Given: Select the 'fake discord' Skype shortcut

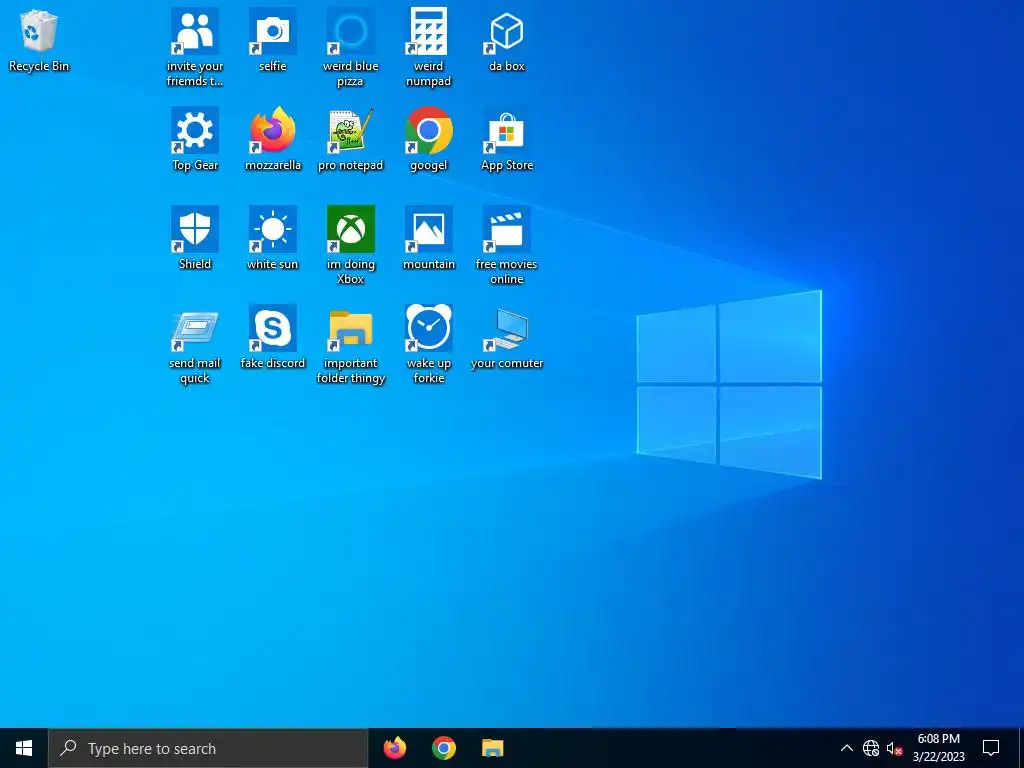Looking at the screenshot, I should pos(272,337).
